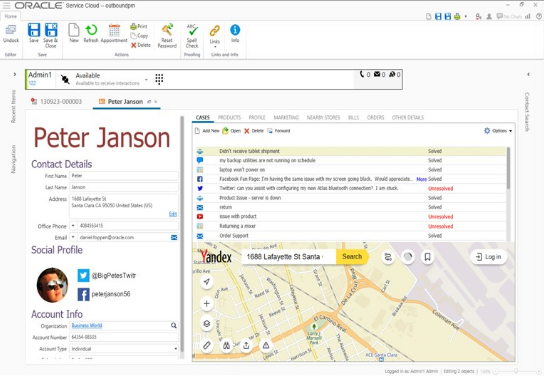Select the Twitter bluetooth connection case
The width and height of the screenshot is (544, 376).
point(350,188)
